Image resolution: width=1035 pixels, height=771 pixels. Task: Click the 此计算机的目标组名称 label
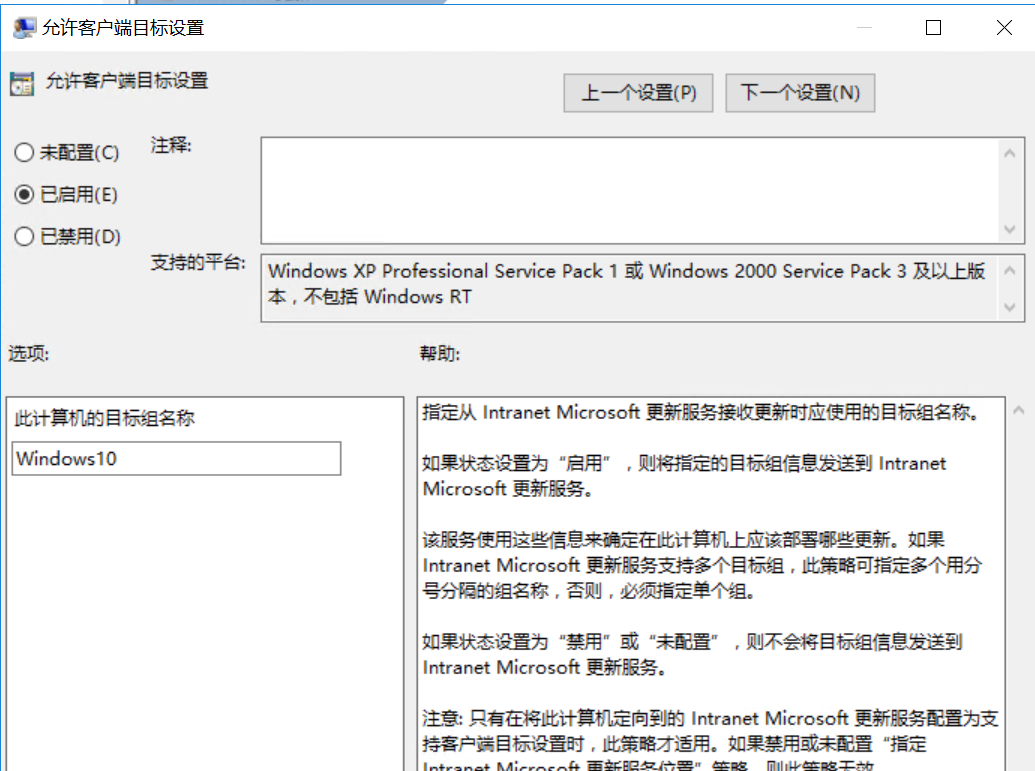pyautogui.click(x=104, y=418)
